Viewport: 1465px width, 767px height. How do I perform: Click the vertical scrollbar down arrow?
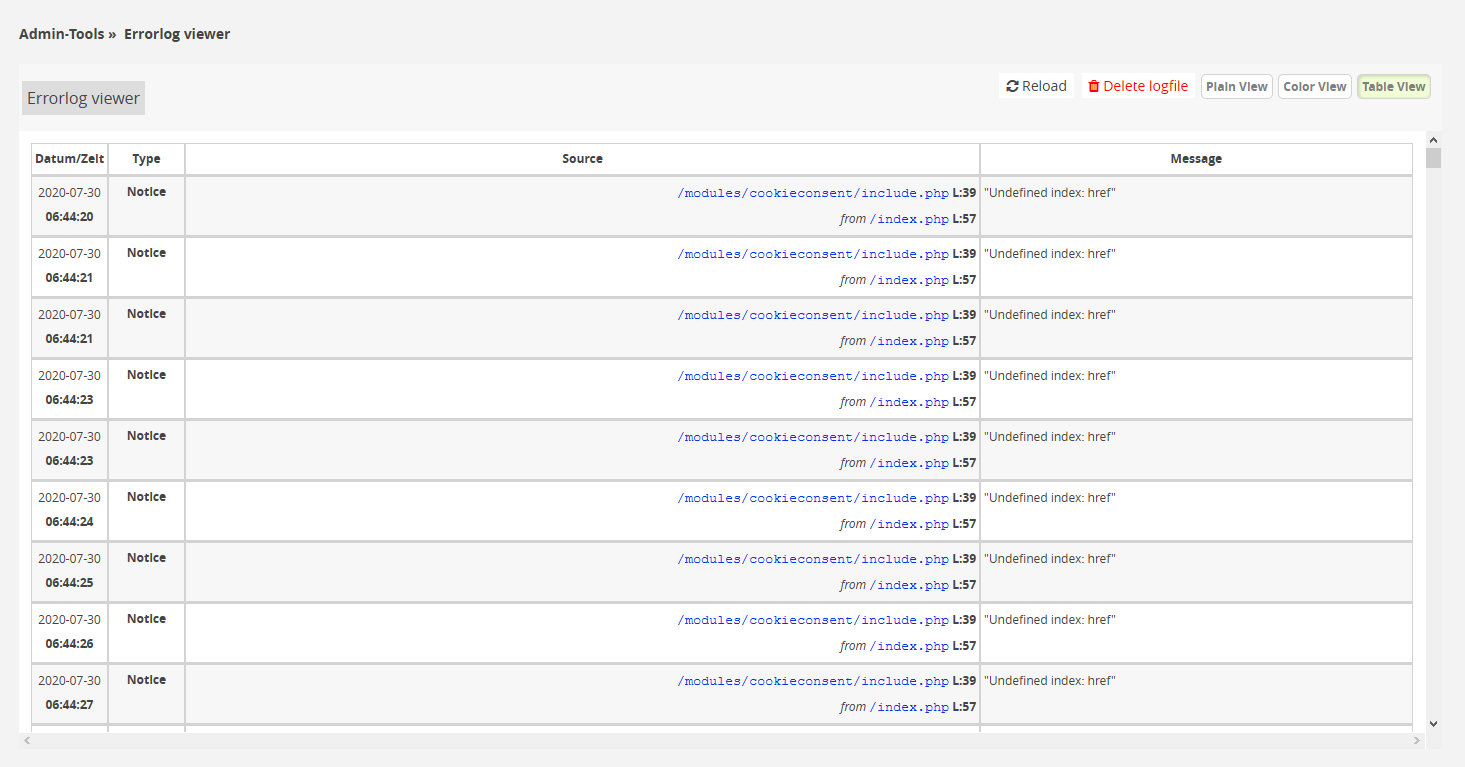click(1433, 723)
